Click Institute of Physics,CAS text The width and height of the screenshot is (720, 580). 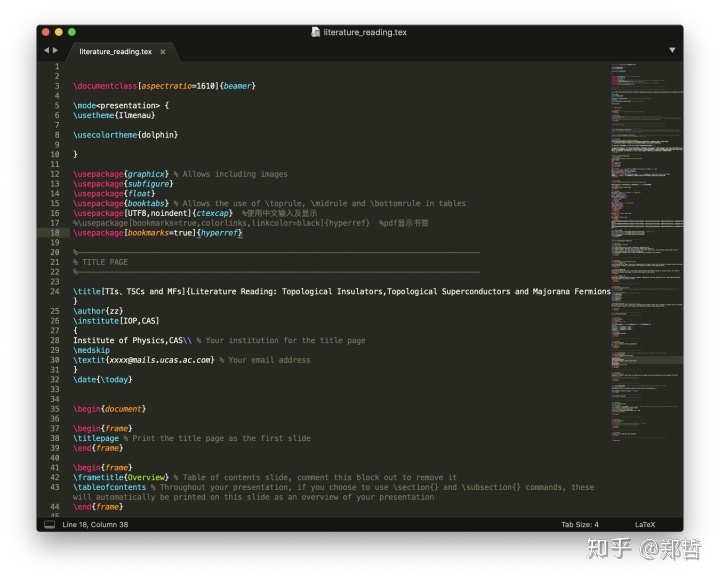(x=128, y=340)
